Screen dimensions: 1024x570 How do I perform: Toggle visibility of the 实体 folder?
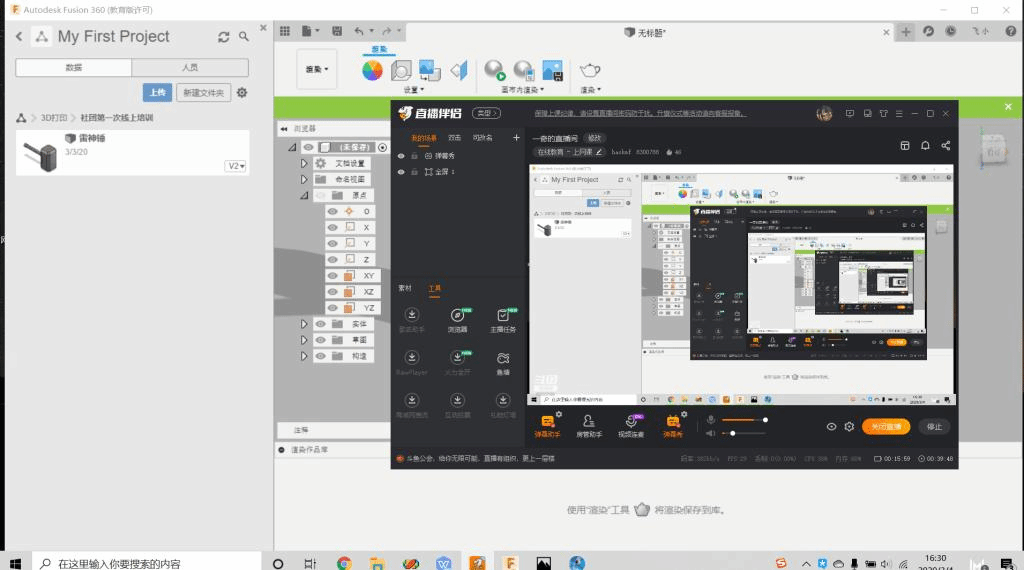click(x=321, y=324)
